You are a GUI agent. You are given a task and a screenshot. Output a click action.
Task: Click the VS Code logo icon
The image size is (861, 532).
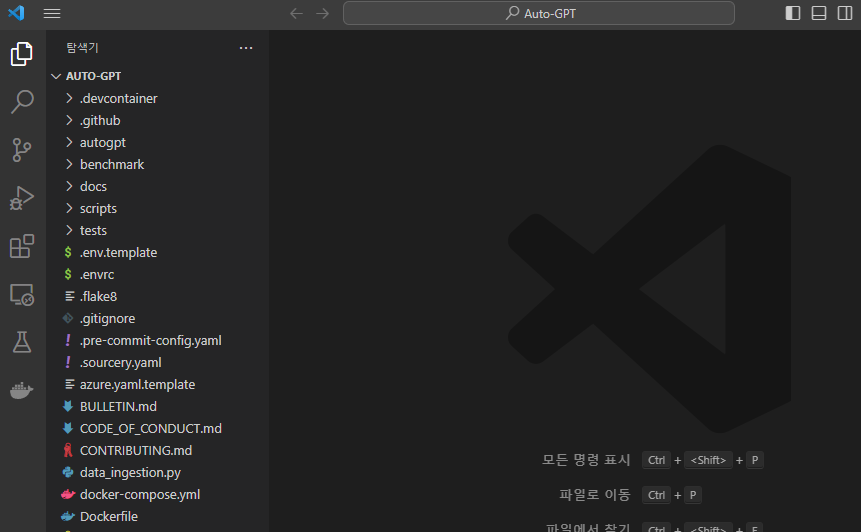click(x=16, y=13)
